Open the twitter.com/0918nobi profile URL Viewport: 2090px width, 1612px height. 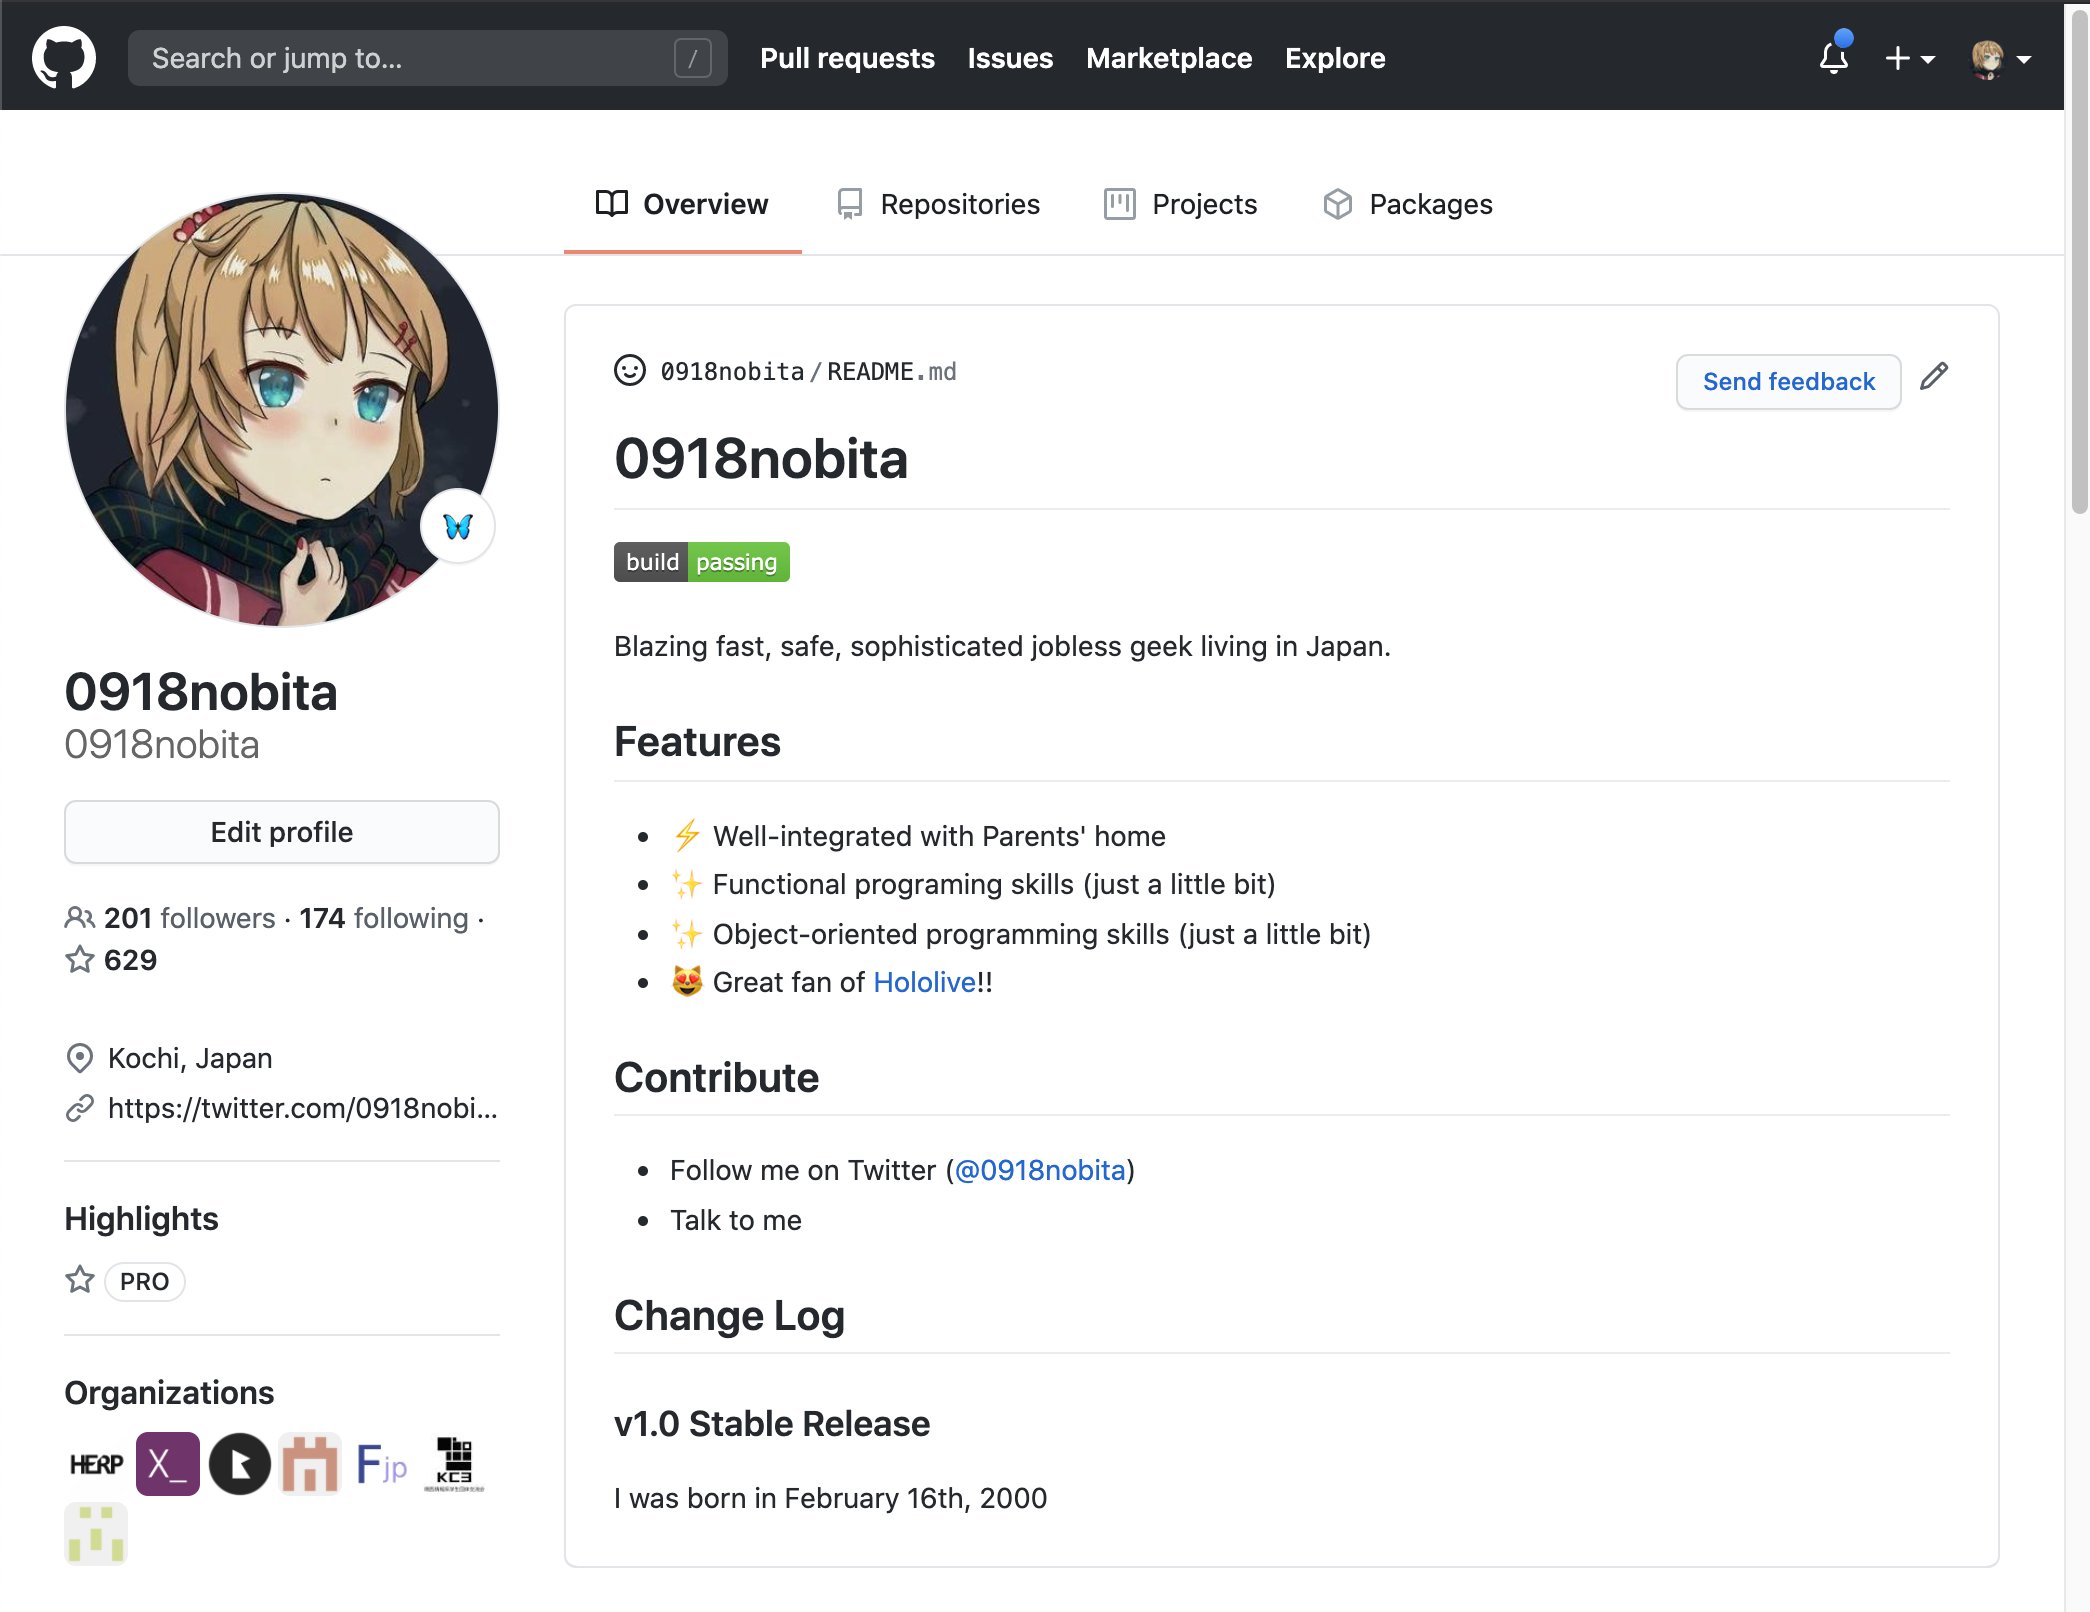click(x=303, y=1108)
